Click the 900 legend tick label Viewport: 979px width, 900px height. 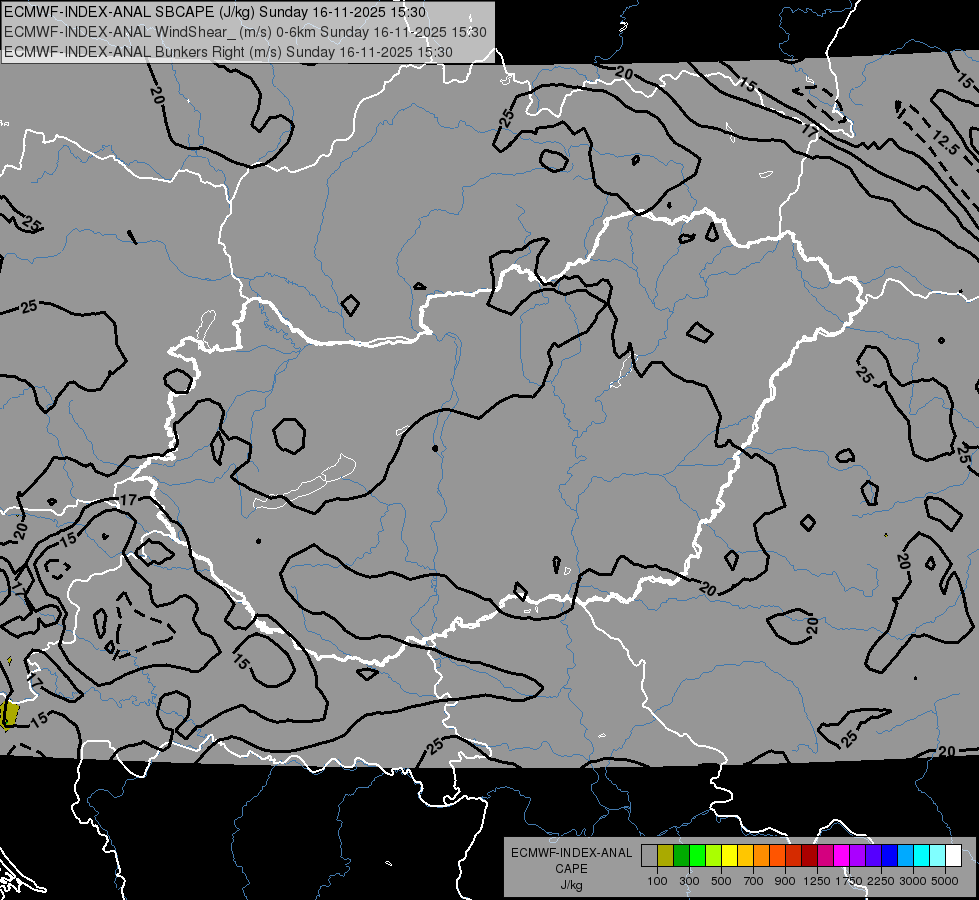tap(785, 881)
